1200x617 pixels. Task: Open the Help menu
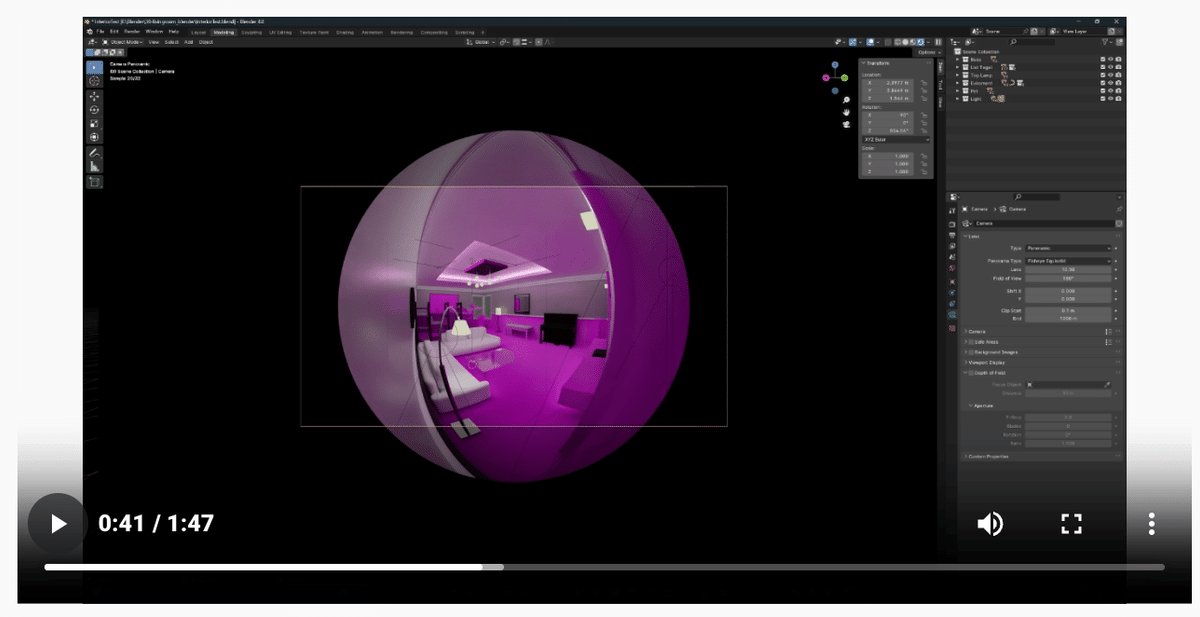coord(173,31)
